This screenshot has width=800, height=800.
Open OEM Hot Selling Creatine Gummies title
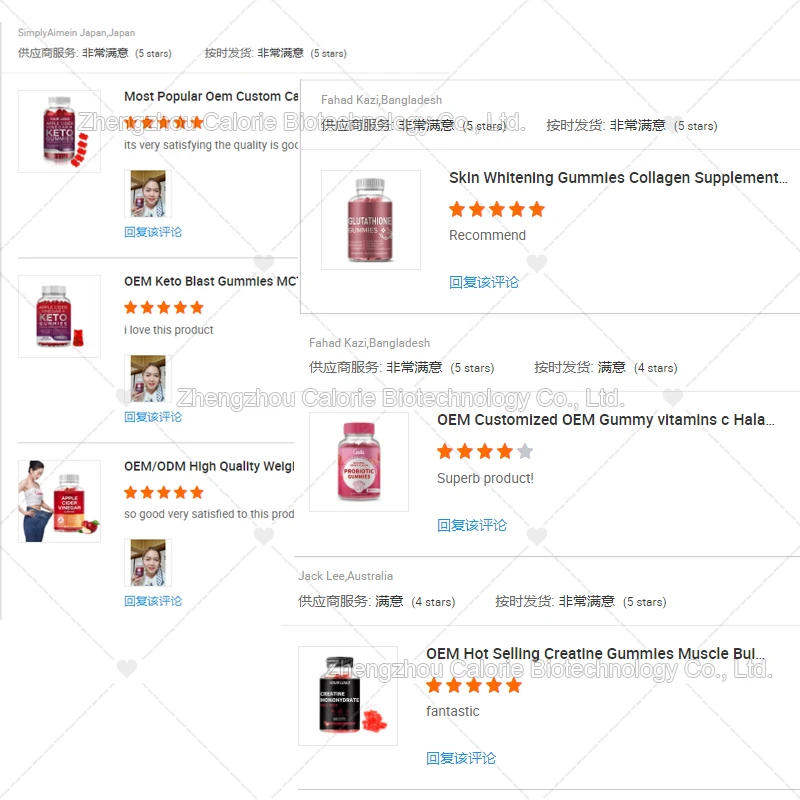pos(595,654)
